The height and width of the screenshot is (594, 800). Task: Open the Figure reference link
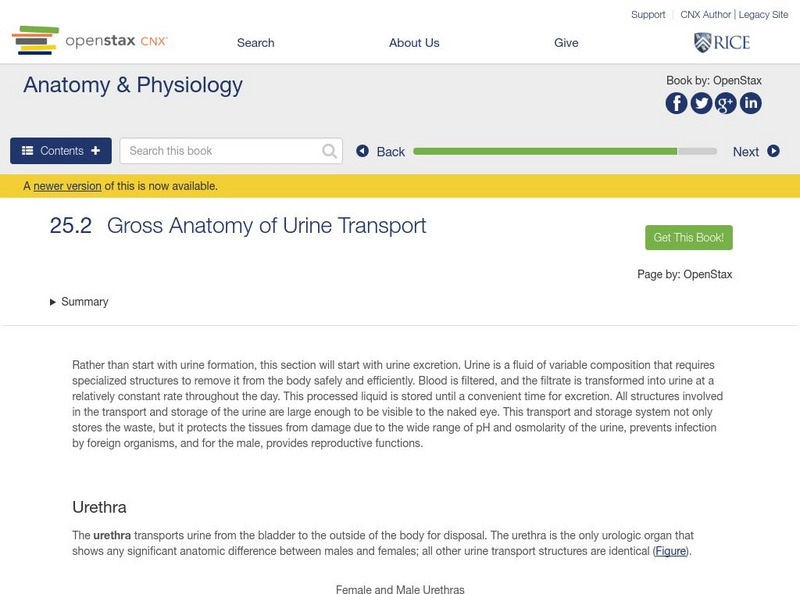click(670, 551)
